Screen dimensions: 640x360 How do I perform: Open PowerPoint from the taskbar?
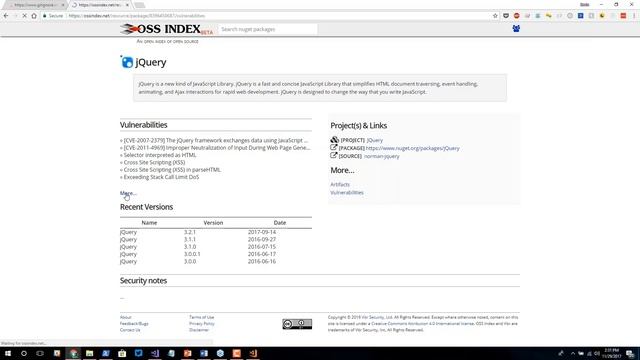[x=187, y=353]
